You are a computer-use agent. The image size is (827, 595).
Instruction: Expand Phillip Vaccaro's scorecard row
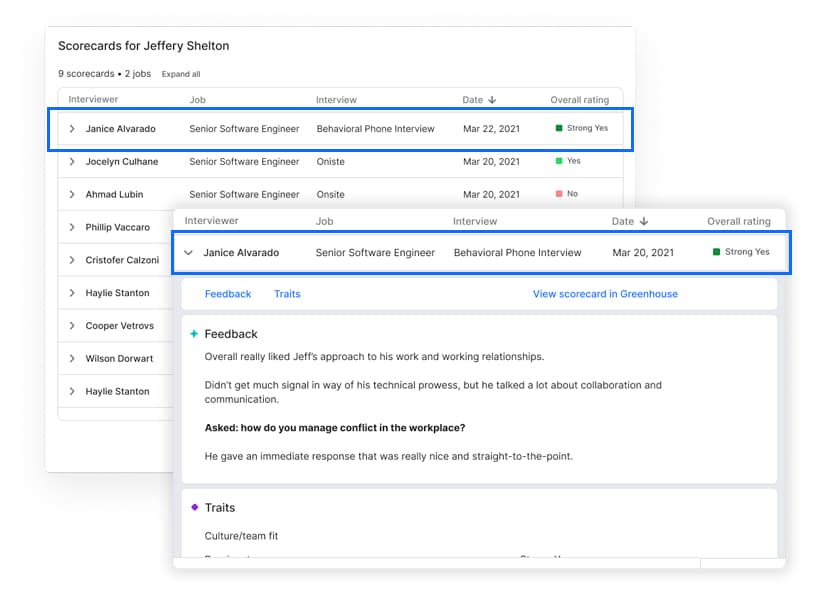(70, 227)
